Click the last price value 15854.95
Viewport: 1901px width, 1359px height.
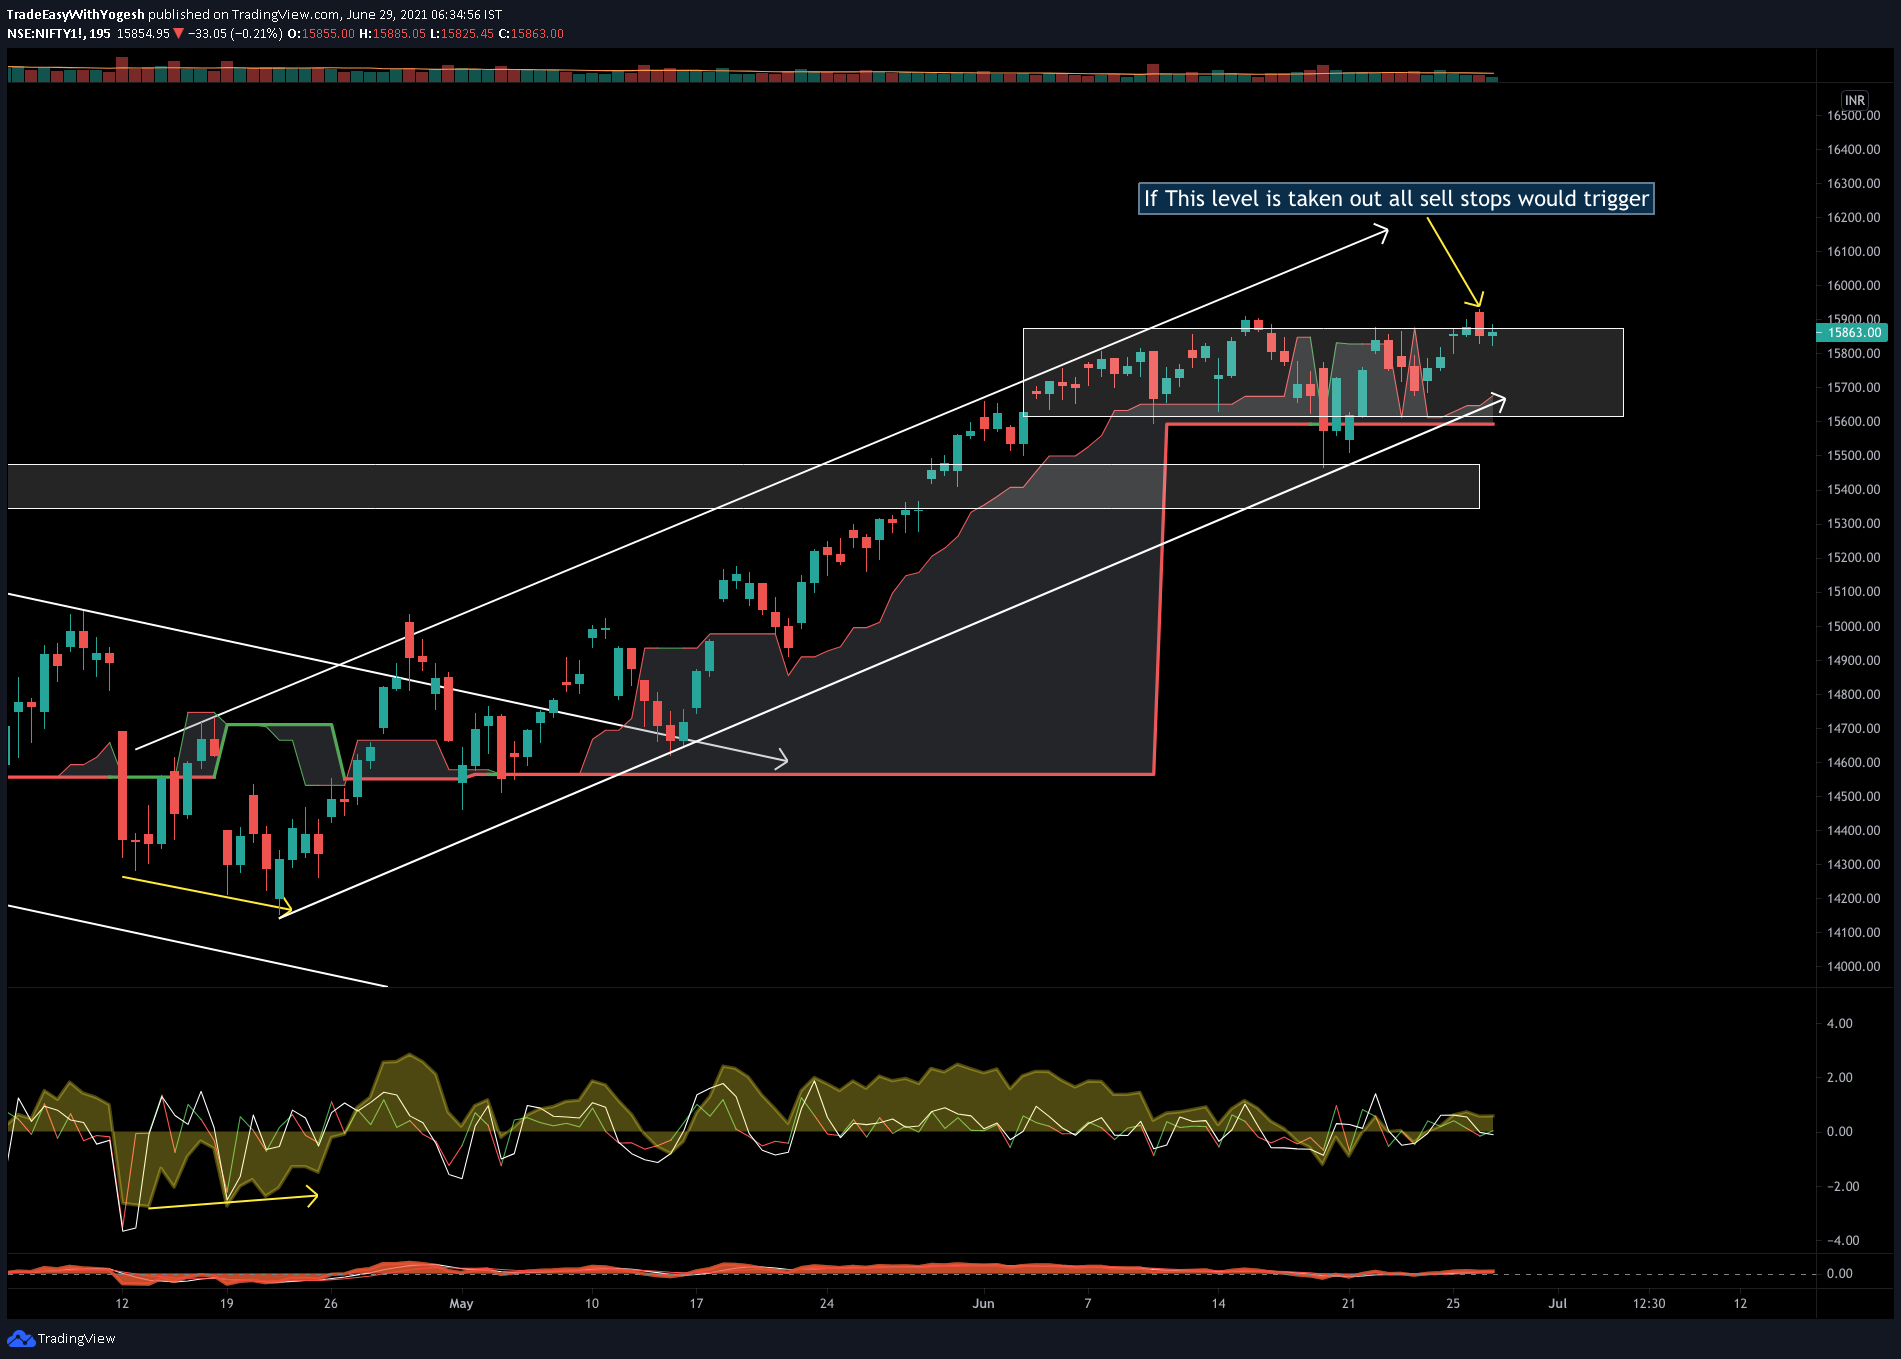(x=143, y=34)
